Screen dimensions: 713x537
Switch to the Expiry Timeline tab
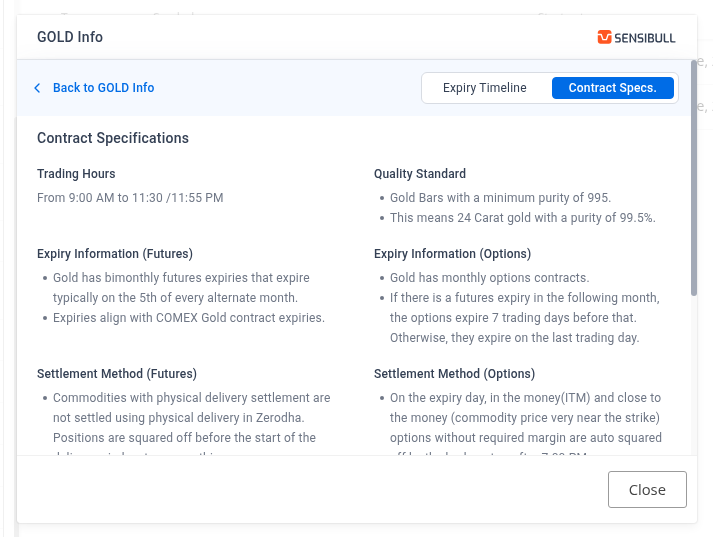484,88
